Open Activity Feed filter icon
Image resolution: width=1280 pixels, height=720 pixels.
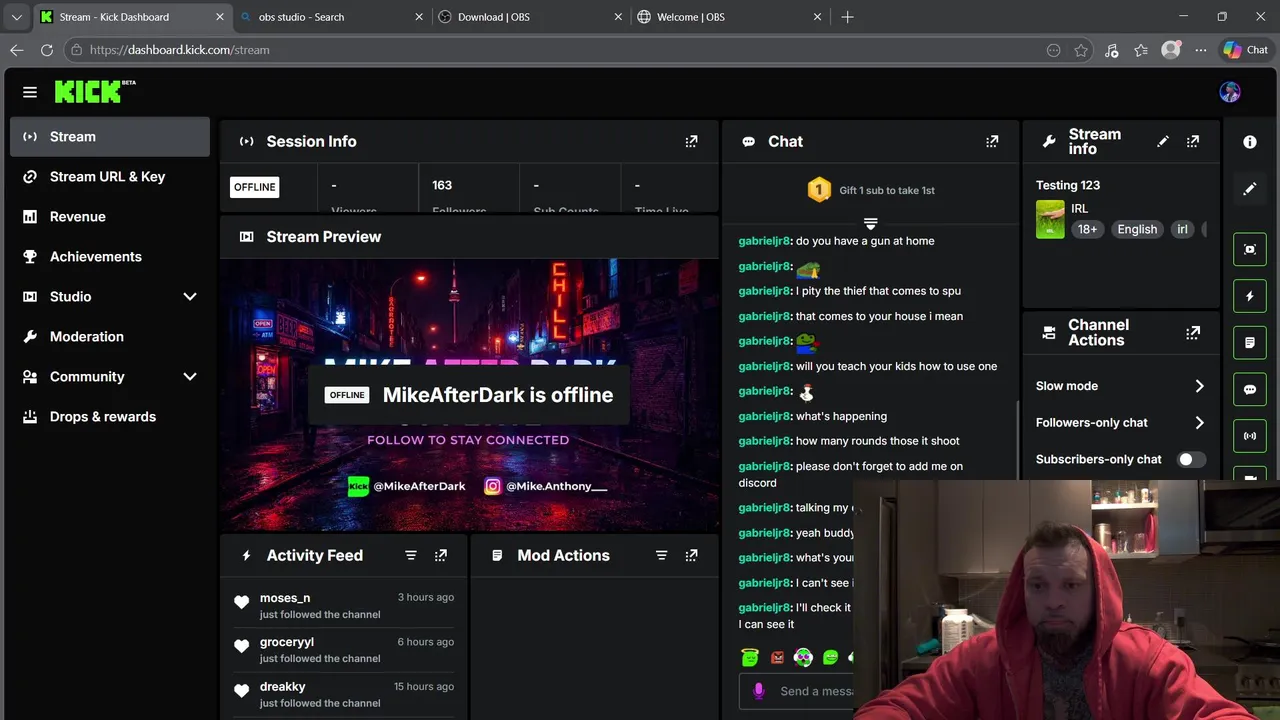coord(411,555)
